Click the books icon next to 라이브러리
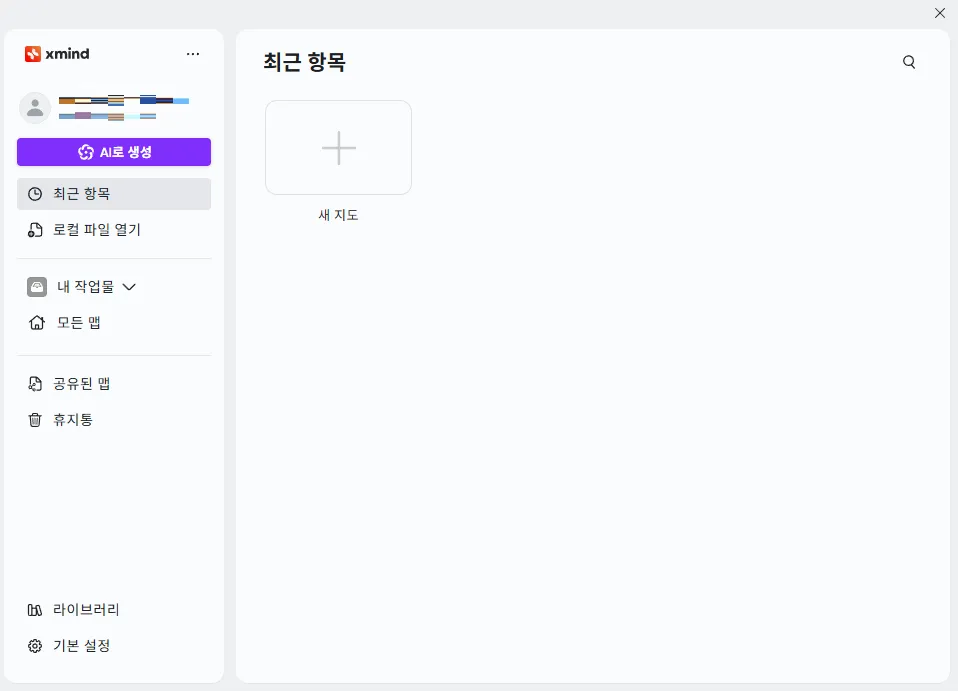The width and height of the screenshot is (958, 691). point(35,609)
